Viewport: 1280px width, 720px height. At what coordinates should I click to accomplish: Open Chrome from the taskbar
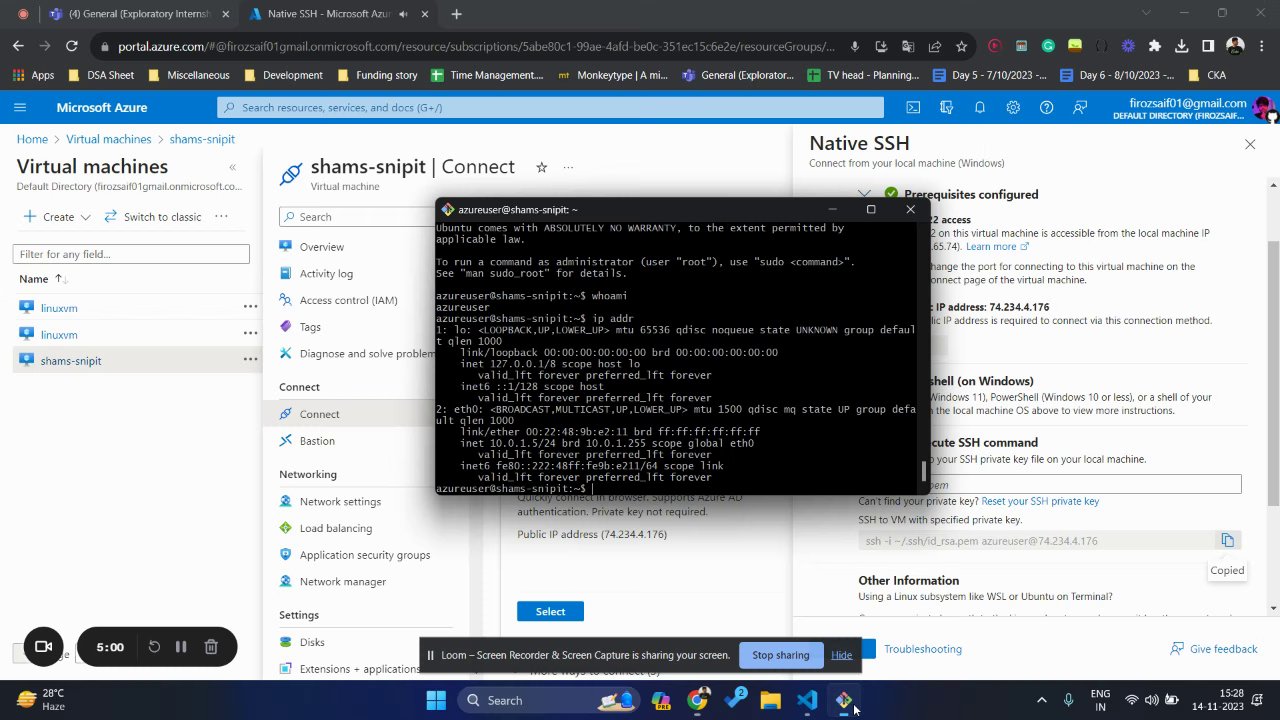point(697,700)
